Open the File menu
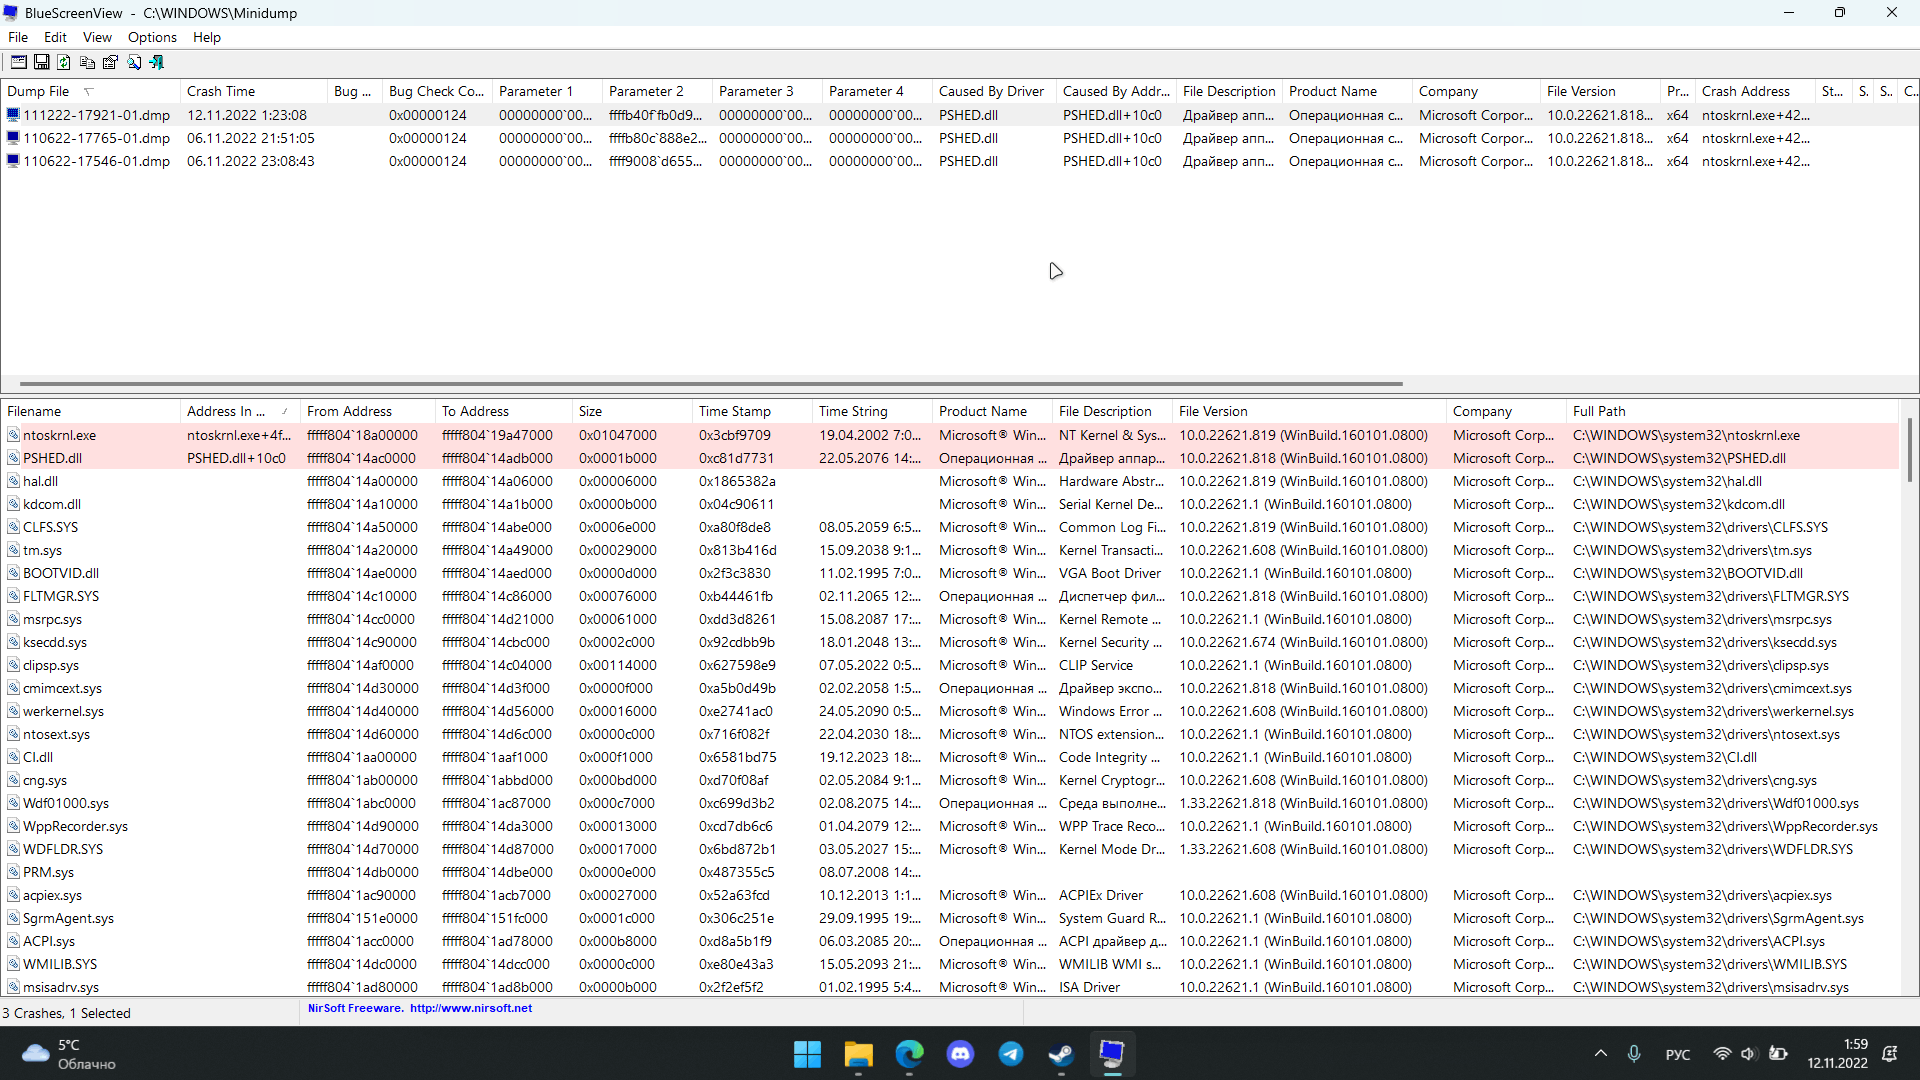 (18, 37)
